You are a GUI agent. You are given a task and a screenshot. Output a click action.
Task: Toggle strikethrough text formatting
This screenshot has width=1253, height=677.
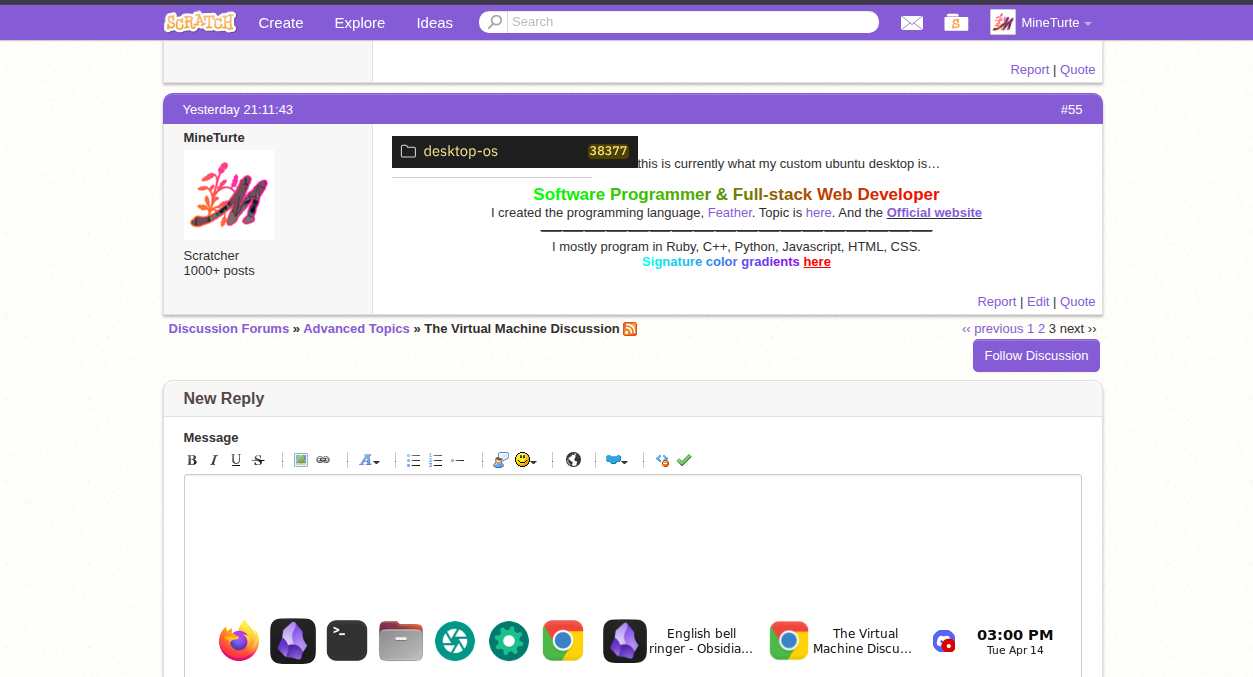[258, 460]
